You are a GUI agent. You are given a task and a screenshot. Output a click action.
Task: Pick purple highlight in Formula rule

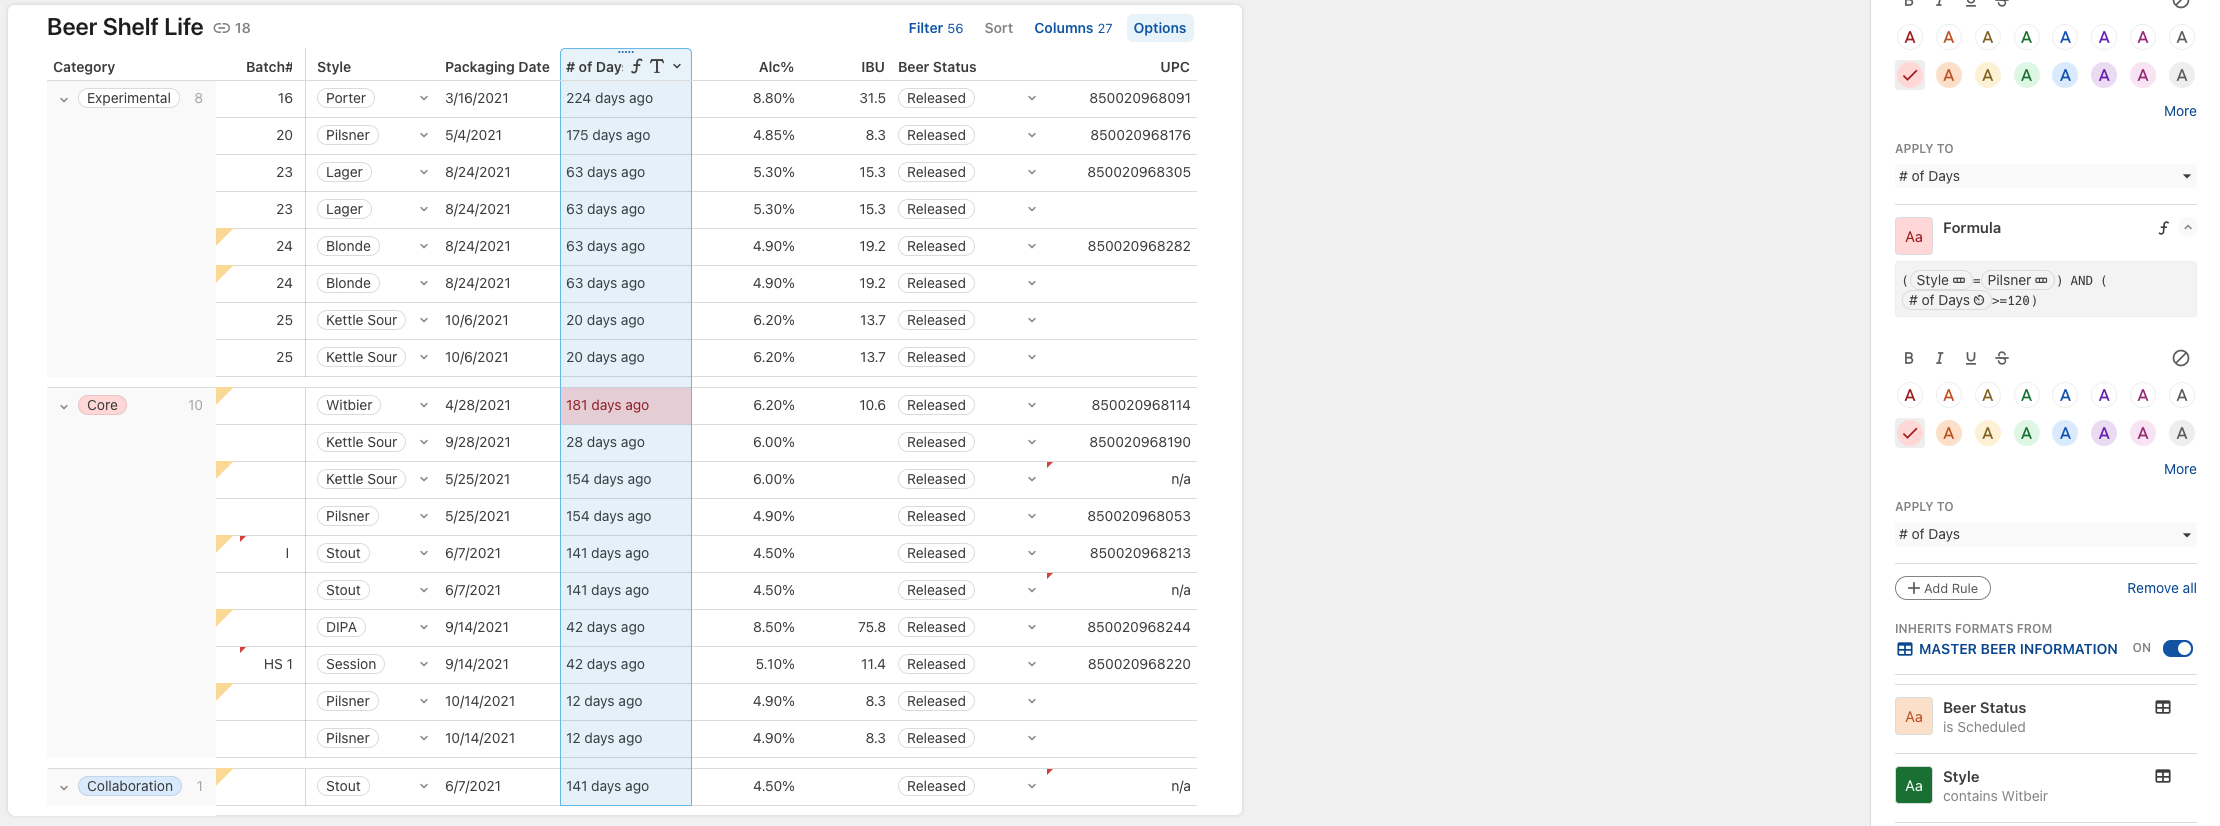point(2104,433)
